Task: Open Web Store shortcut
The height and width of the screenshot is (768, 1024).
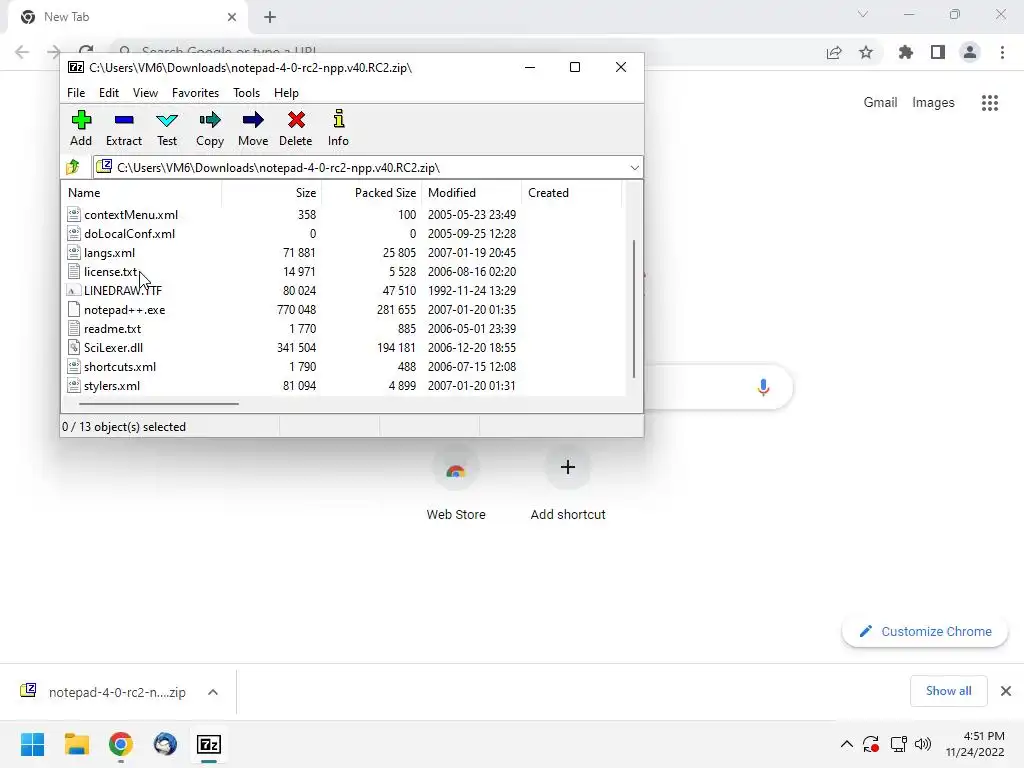Action: coord(456,483)
